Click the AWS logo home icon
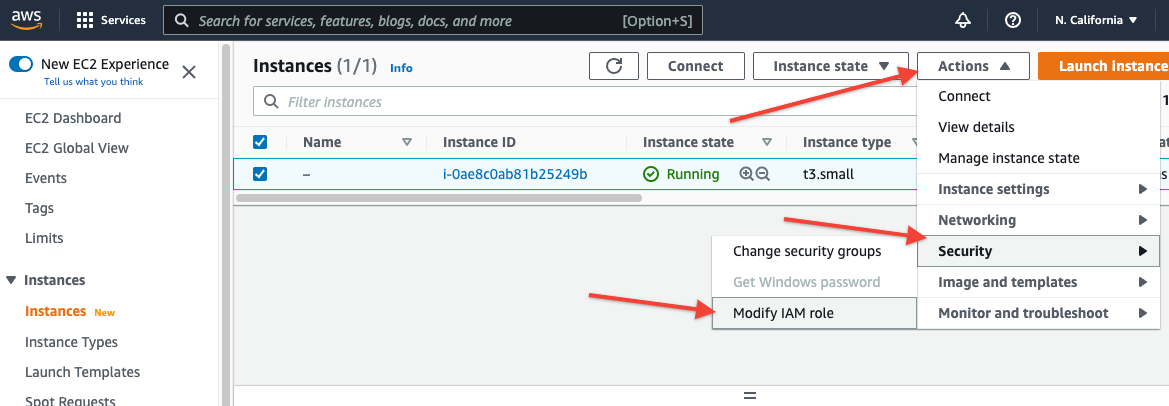Screen dimensions: 1169x406 pos(26,20)
